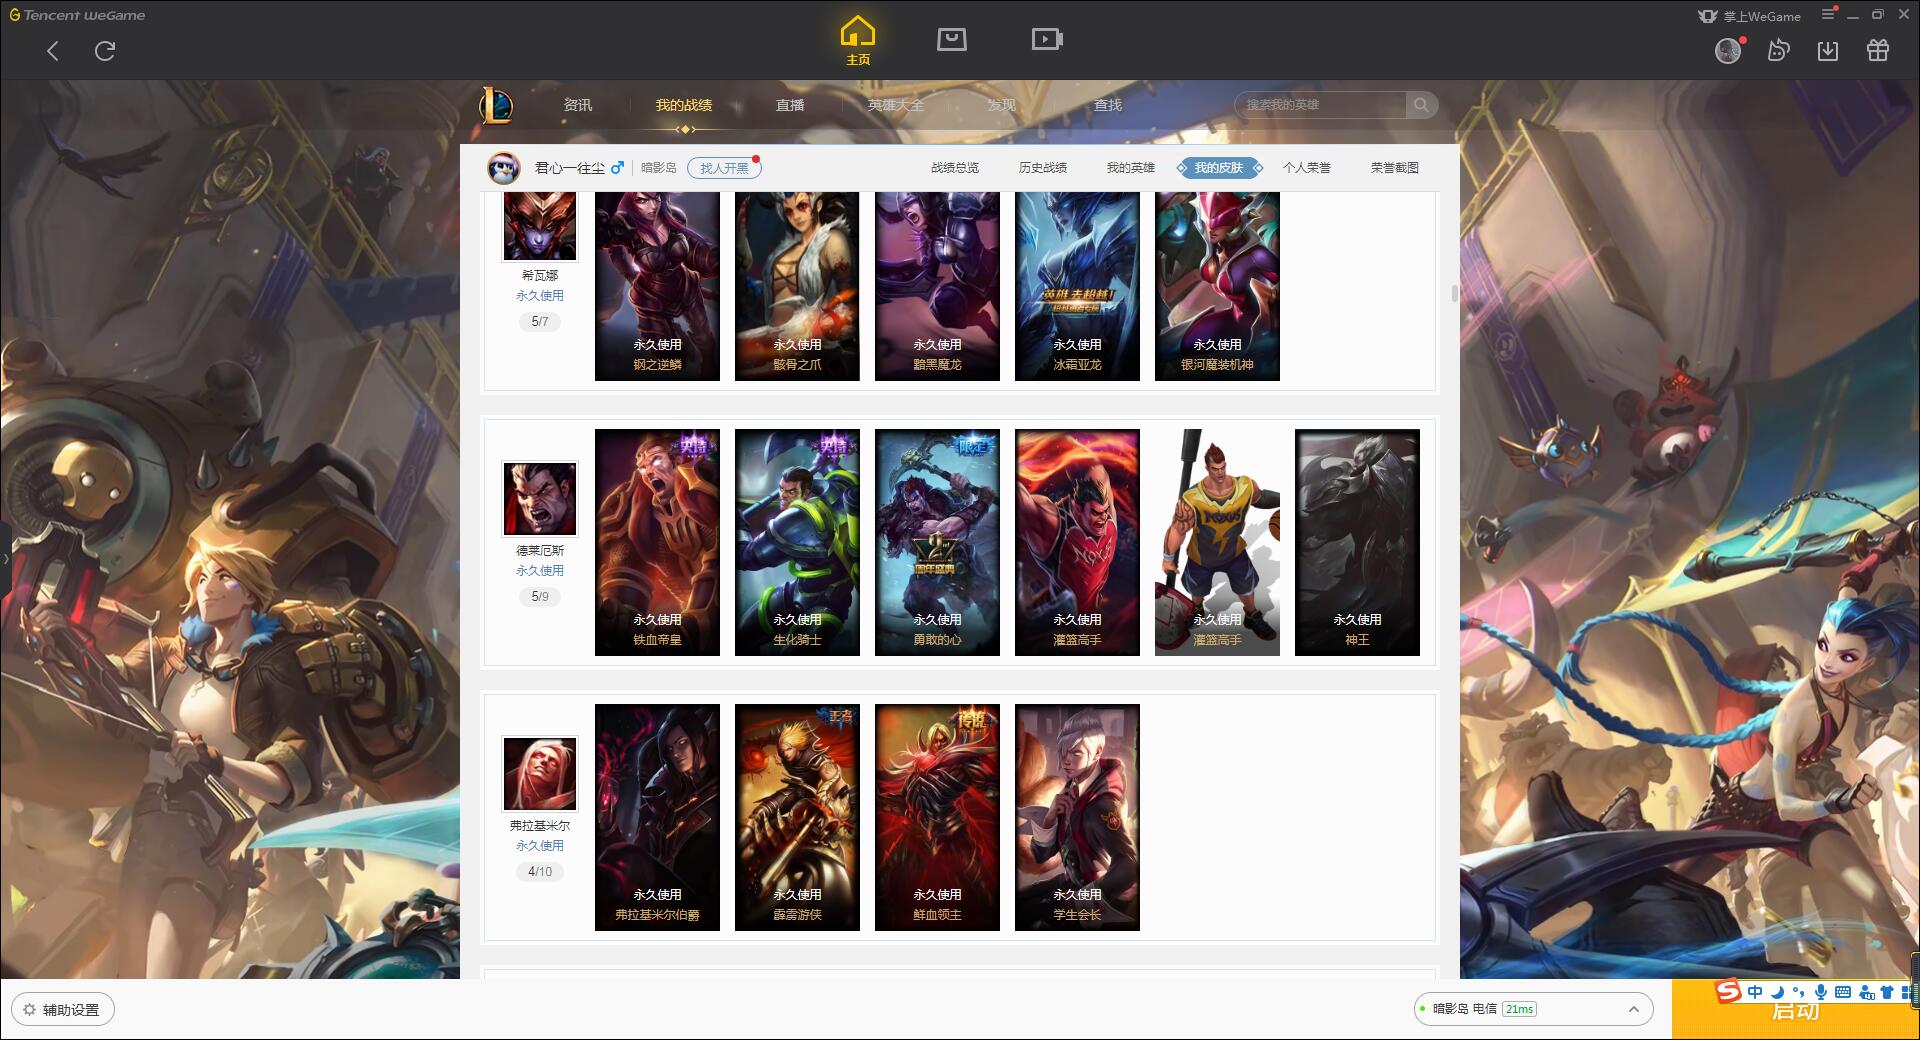Open the user avatar in top-right toolbar
The image size is (1920, 1040).
(1728, 50)
